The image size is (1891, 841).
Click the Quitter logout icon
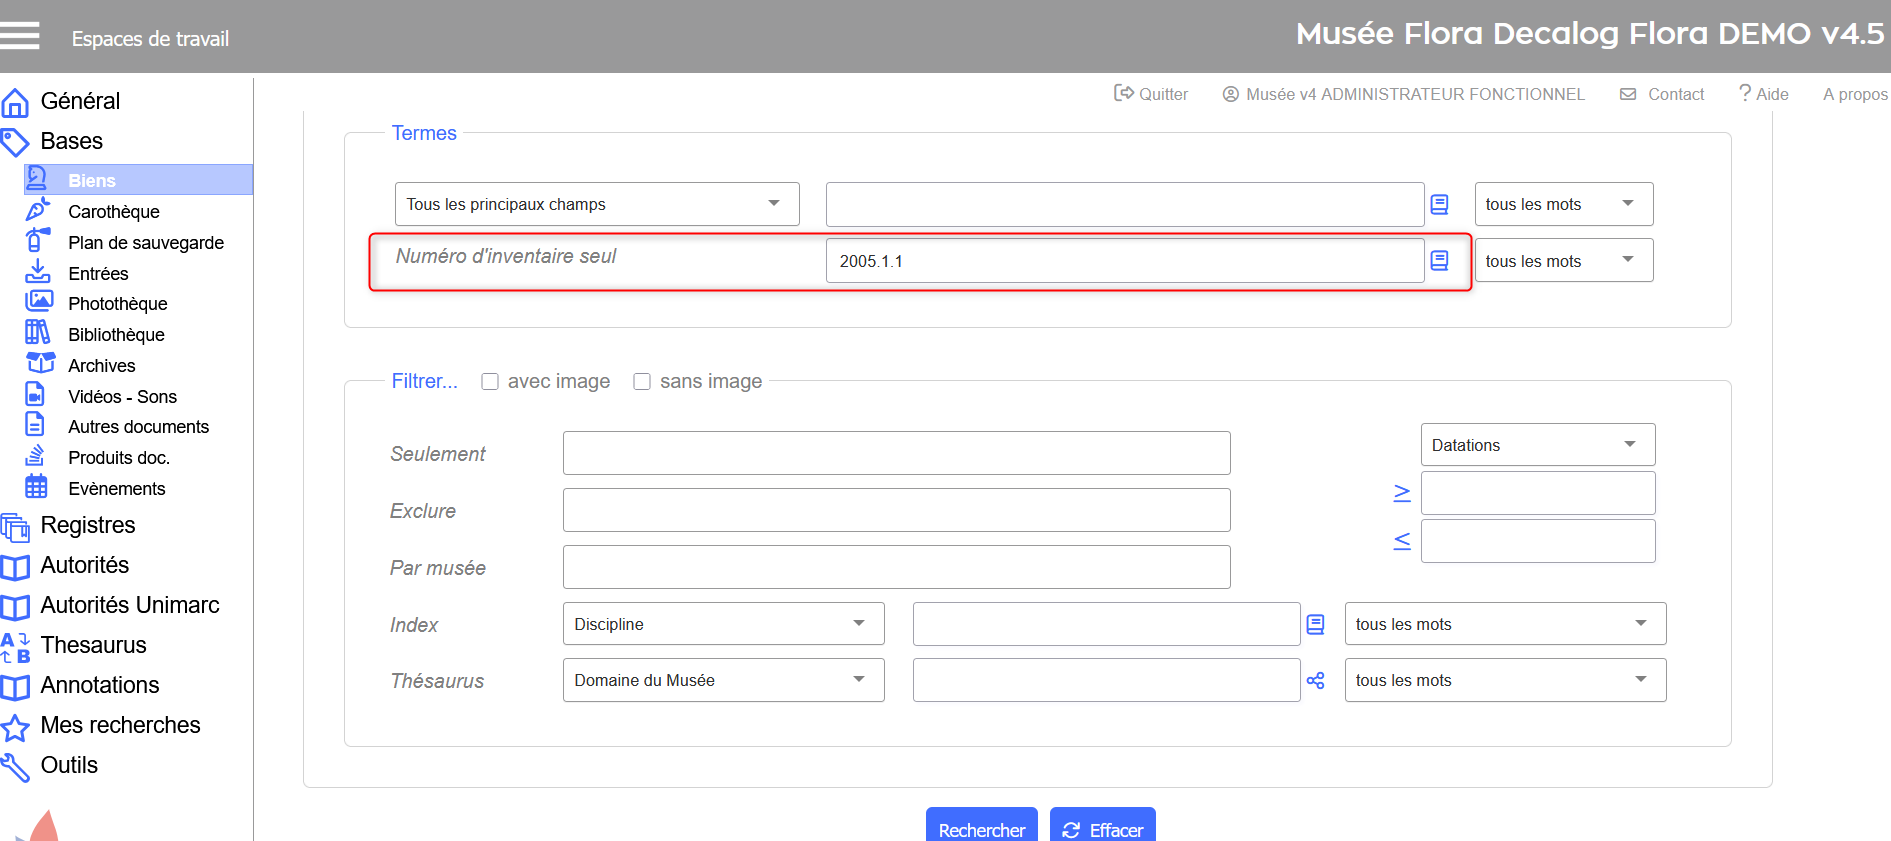click(1124, 93)
